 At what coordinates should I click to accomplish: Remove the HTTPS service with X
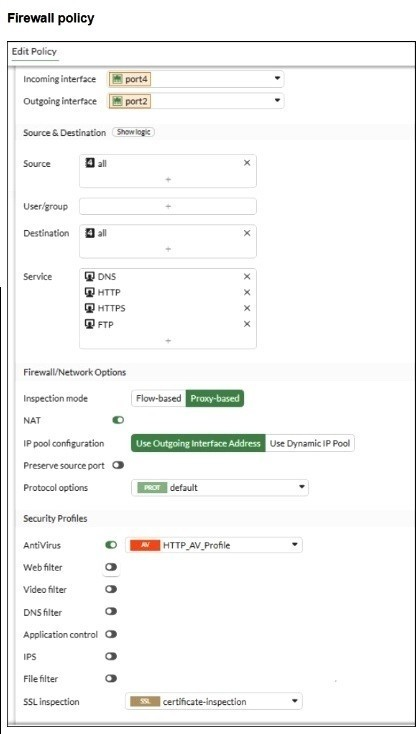[x=247, y=308]
